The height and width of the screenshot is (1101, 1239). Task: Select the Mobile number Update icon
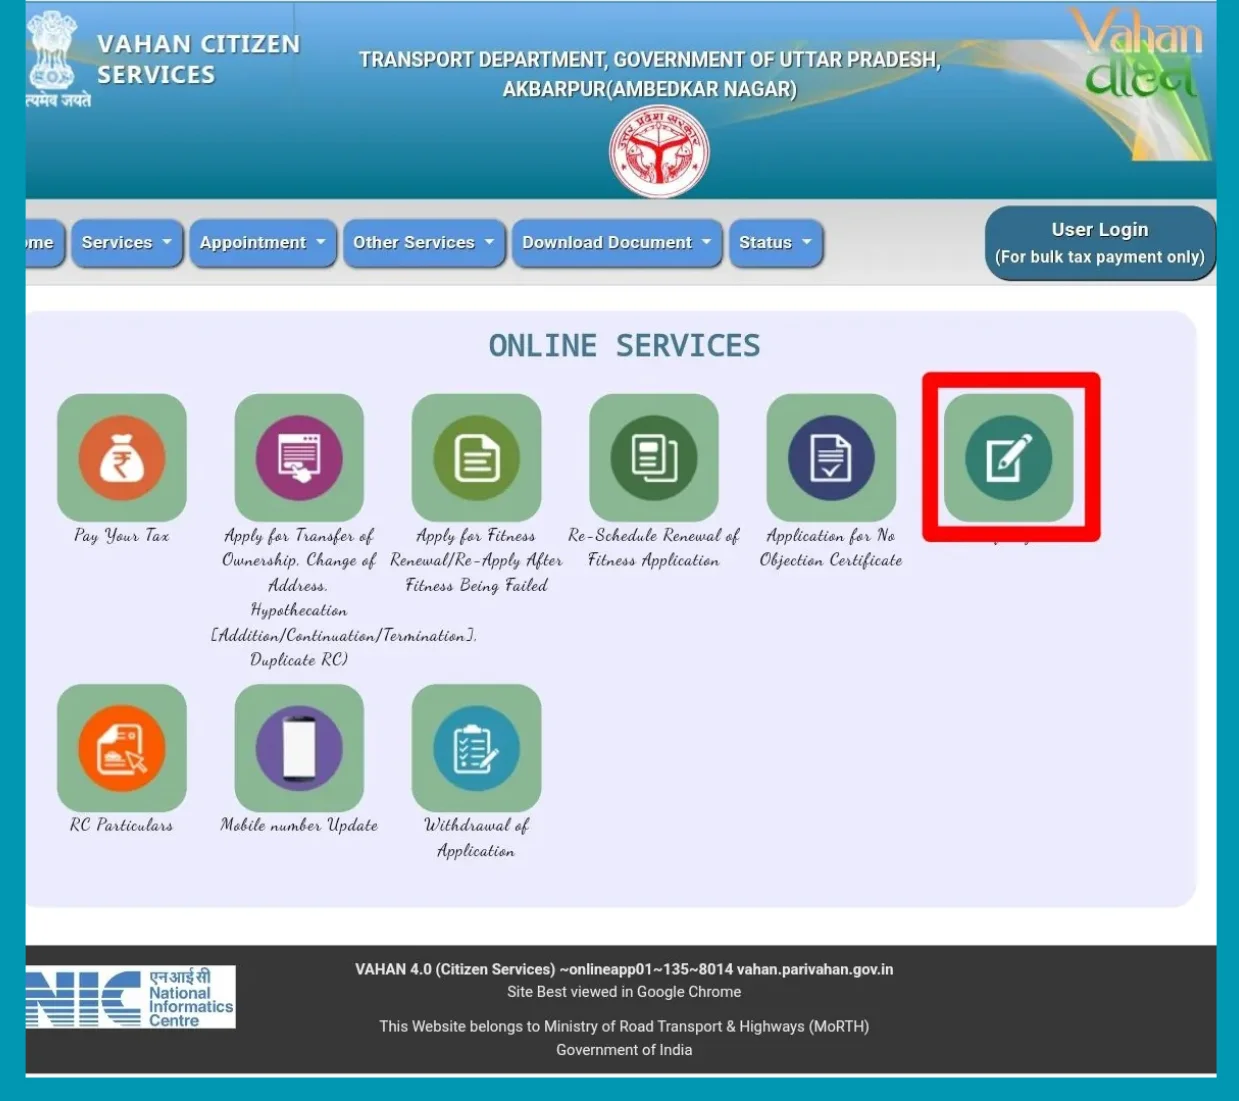point(299,748)
